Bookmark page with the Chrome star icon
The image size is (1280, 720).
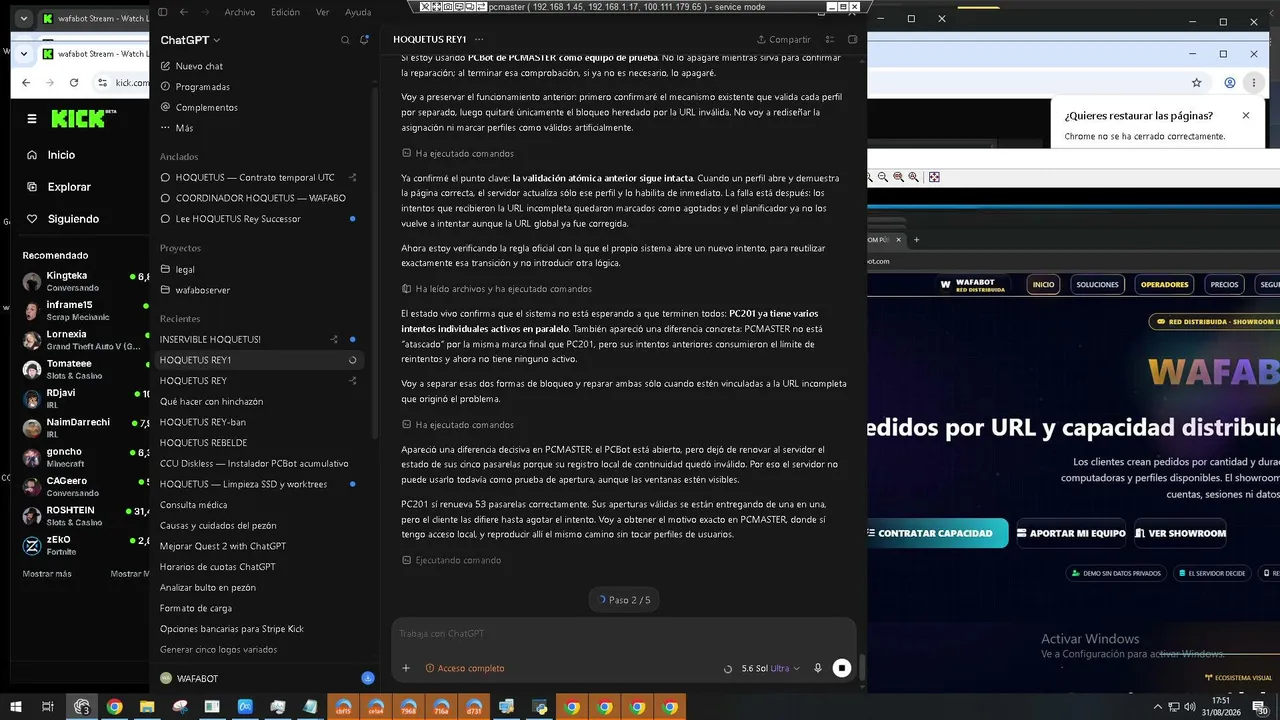(x=1196, y=83)
